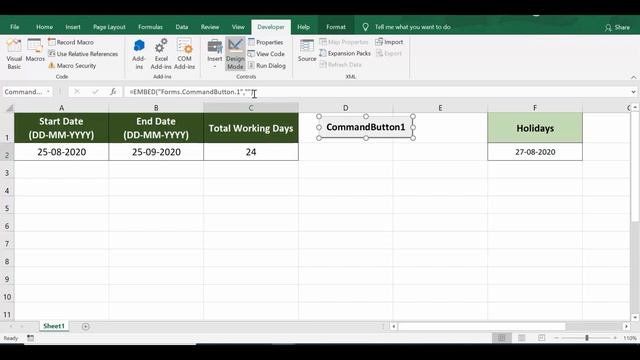Switch to the Data tab
This screenshot has height=360, width=640.
pos(182,27)
